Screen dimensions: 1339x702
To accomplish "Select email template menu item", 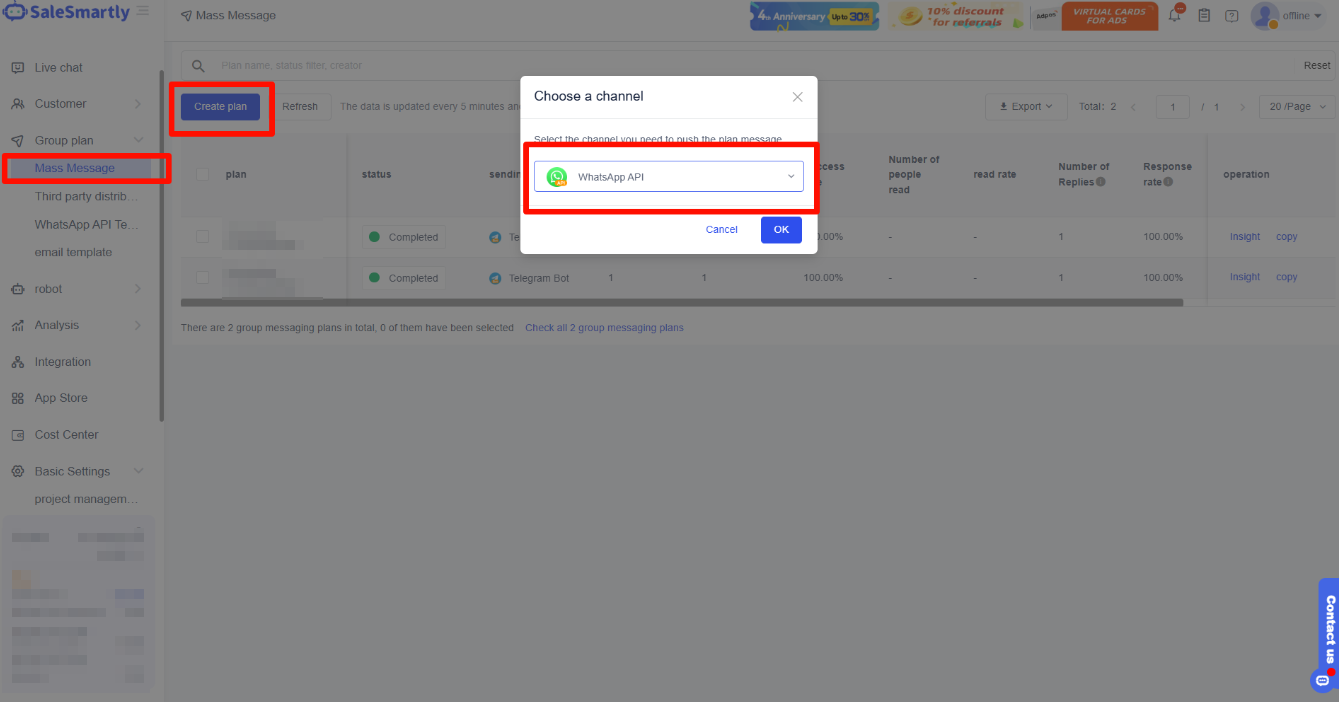I will 73,252.
